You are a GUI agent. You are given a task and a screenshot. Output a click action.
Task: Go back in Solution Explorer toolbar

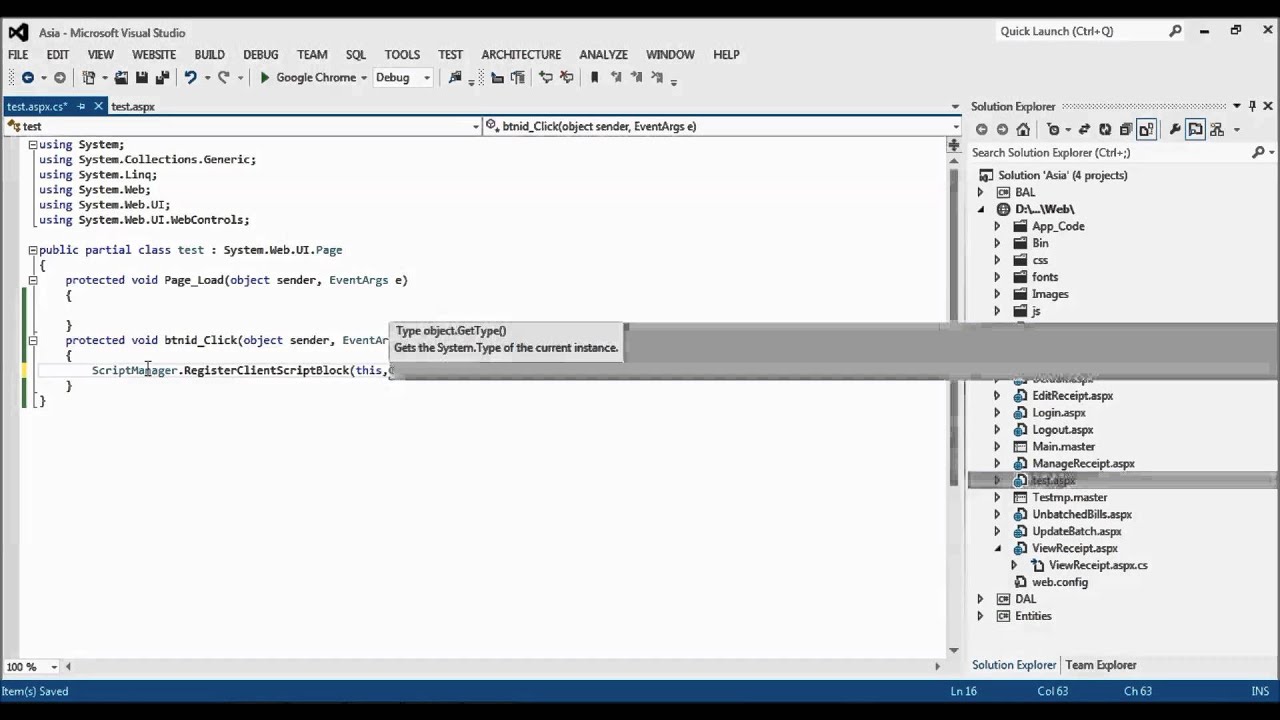(x=981, y=129)
